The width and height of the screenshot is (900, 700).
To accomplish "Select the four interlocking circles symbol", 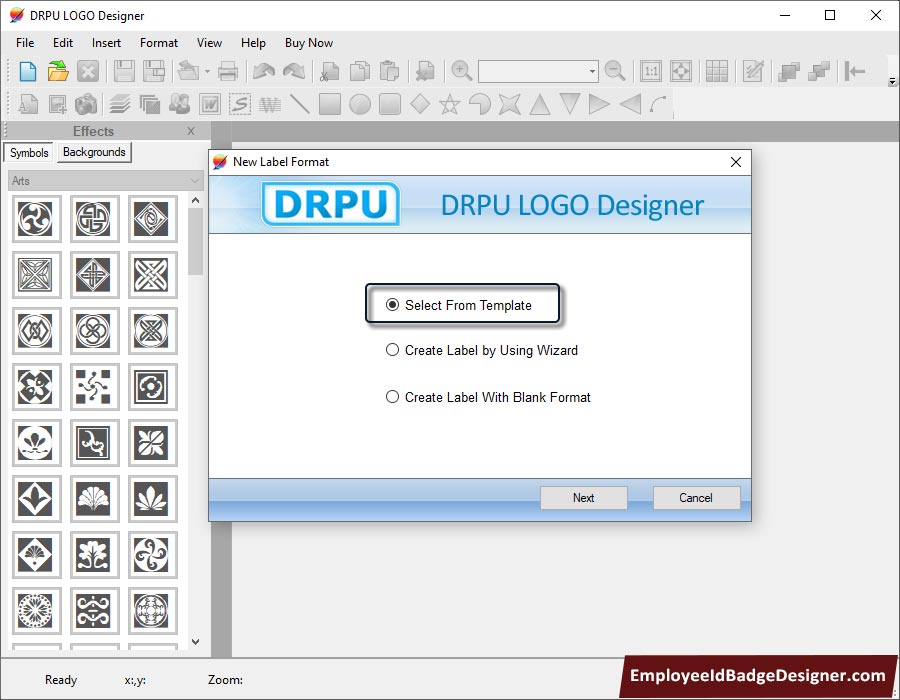I will [94, 330].
